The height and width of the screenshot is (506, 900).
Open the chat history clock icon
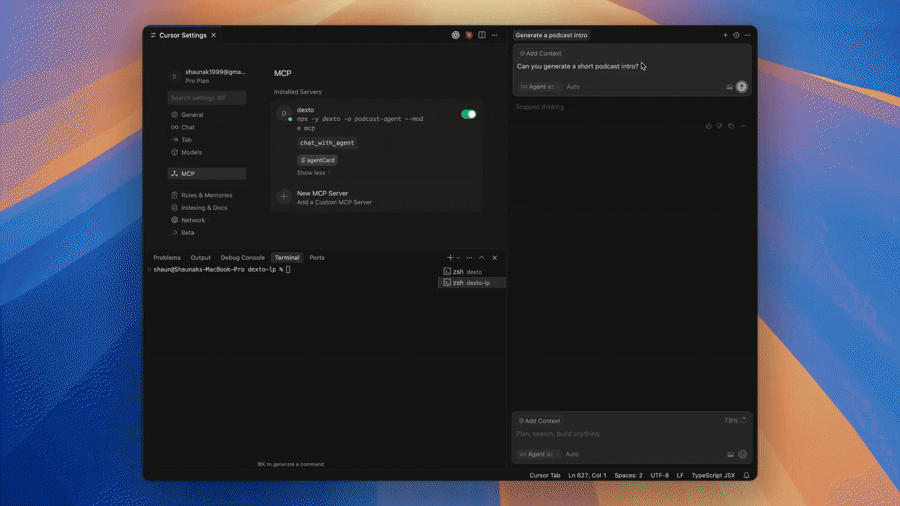click(x=736, y=35)
